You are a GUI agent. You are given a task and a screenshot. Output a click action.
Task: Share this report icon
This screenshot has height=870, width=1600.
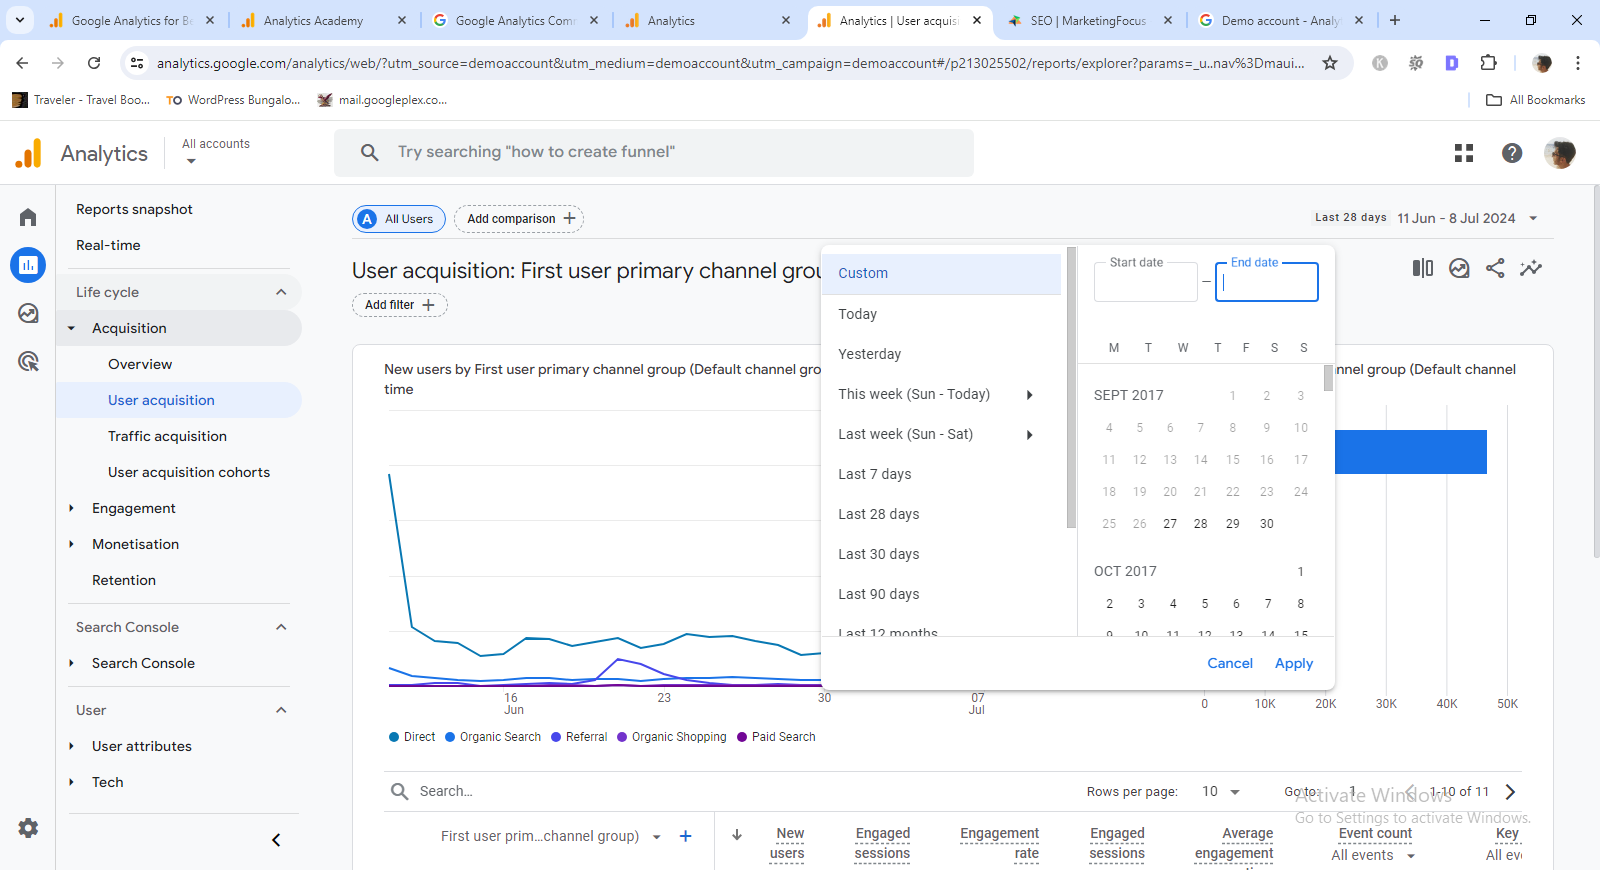(x=1495, y=268)
